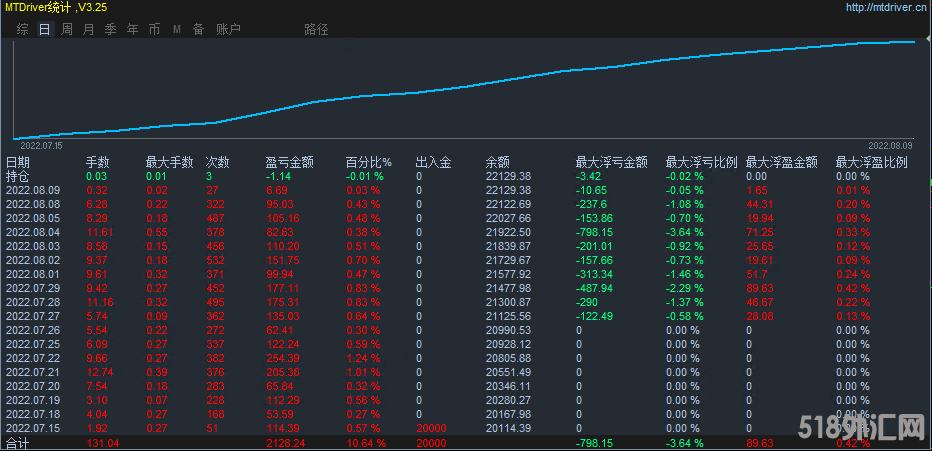Click the 盈亏金额 column header
This screenshot has height=451, width=932.
[x=289, y=162]
